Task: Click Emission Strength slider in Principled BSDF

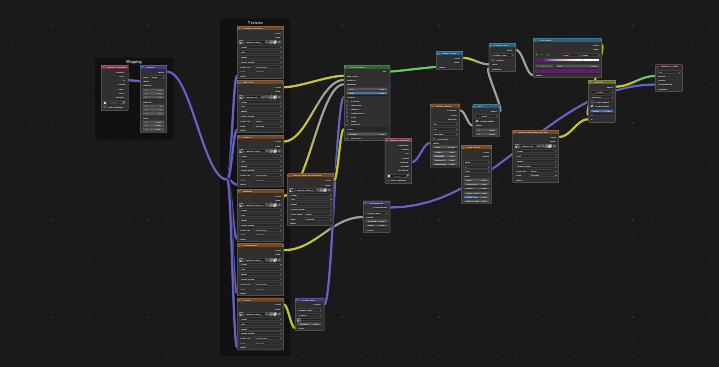Action: (367, 134)
